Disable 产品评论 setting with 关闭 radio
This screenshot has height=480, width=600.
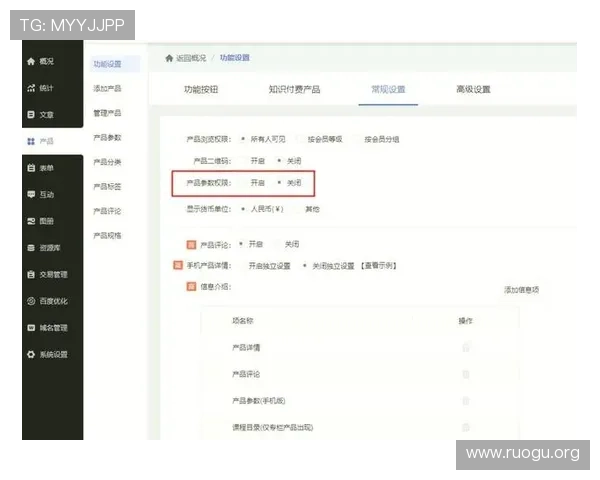coord(277,244)
